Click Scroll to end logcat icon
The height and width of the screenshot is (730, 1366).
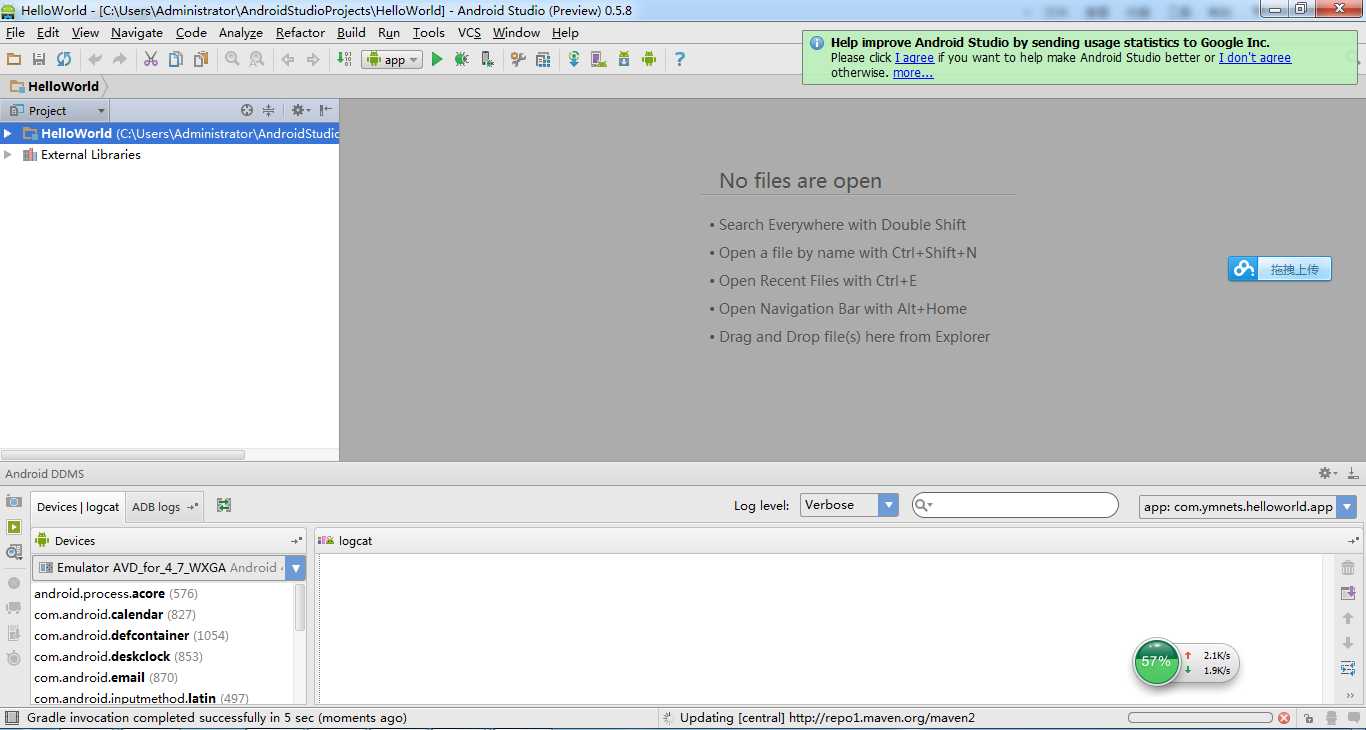tap(1348, 593)
